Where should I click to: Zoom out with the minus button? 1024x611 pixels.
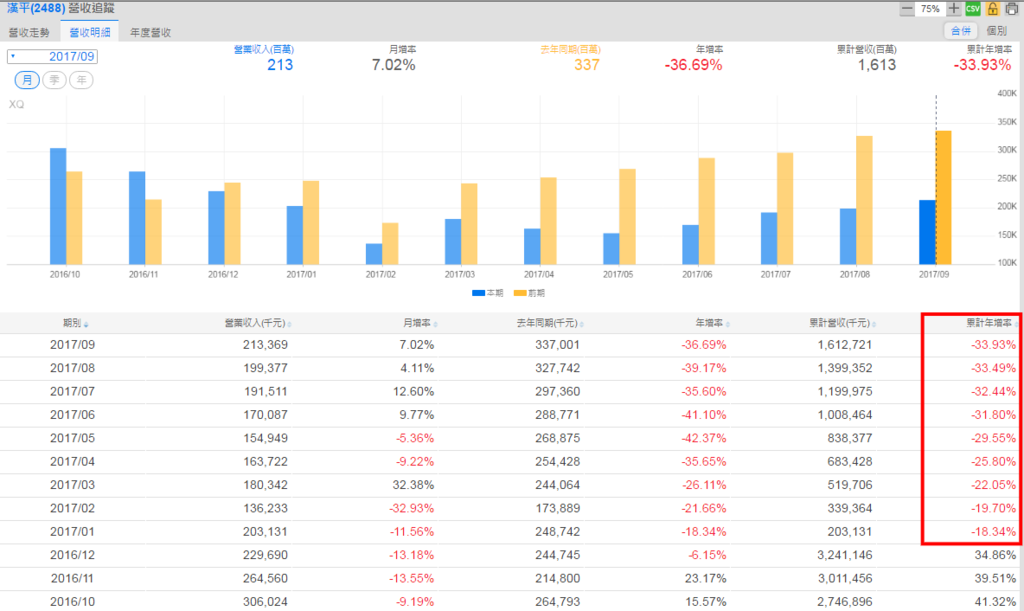click(x=906, y=9)
